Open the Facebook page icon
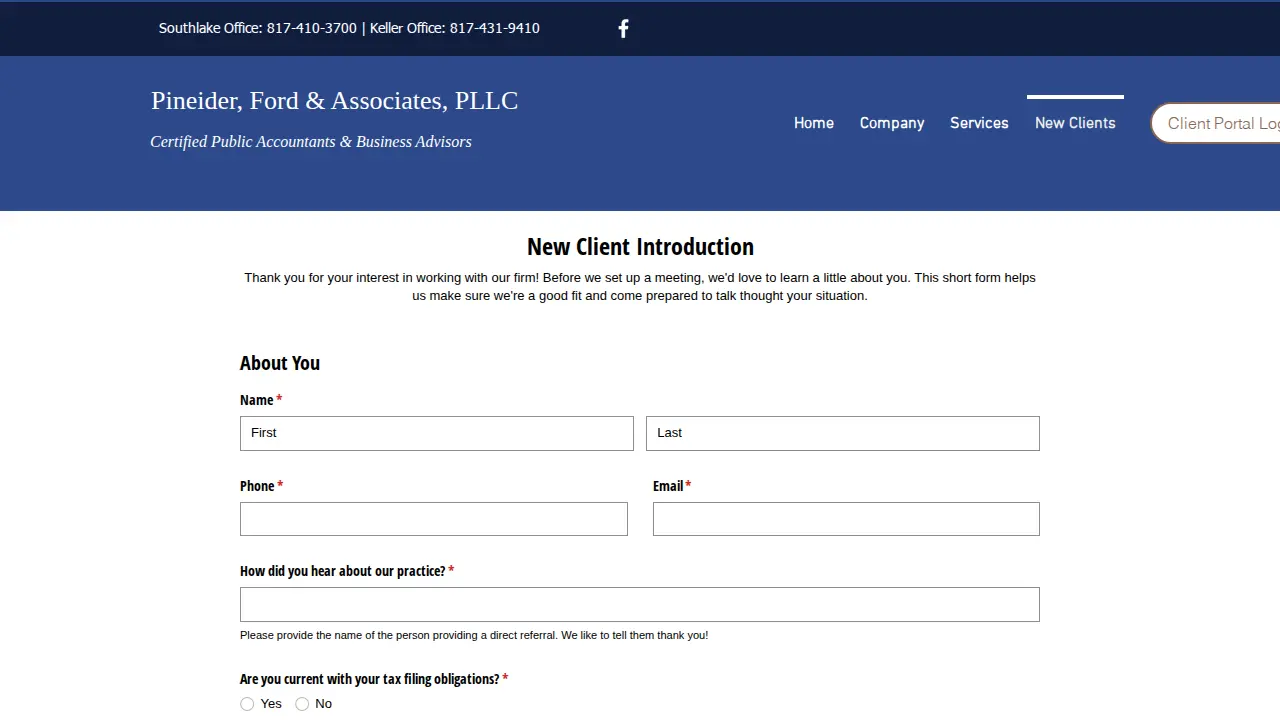 [623, 28]
